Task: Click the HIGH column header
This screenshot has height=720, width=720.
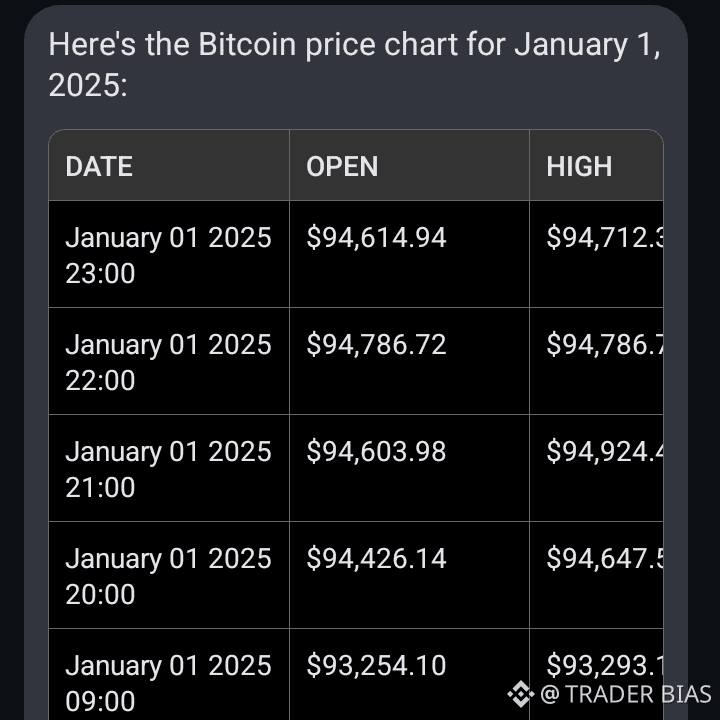Action: click(579, 166)
